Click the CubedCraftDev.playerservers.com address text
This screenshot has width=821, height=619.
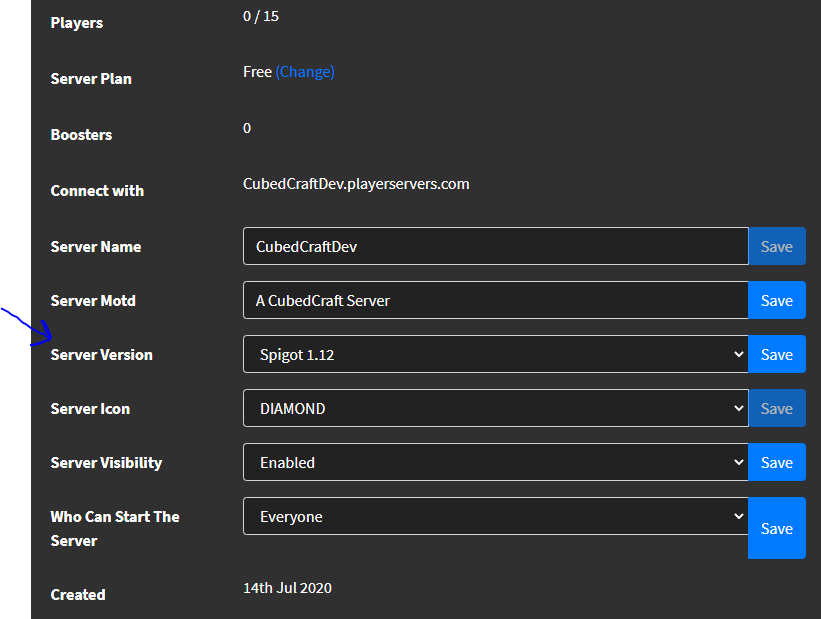click(x=356, y=184)
